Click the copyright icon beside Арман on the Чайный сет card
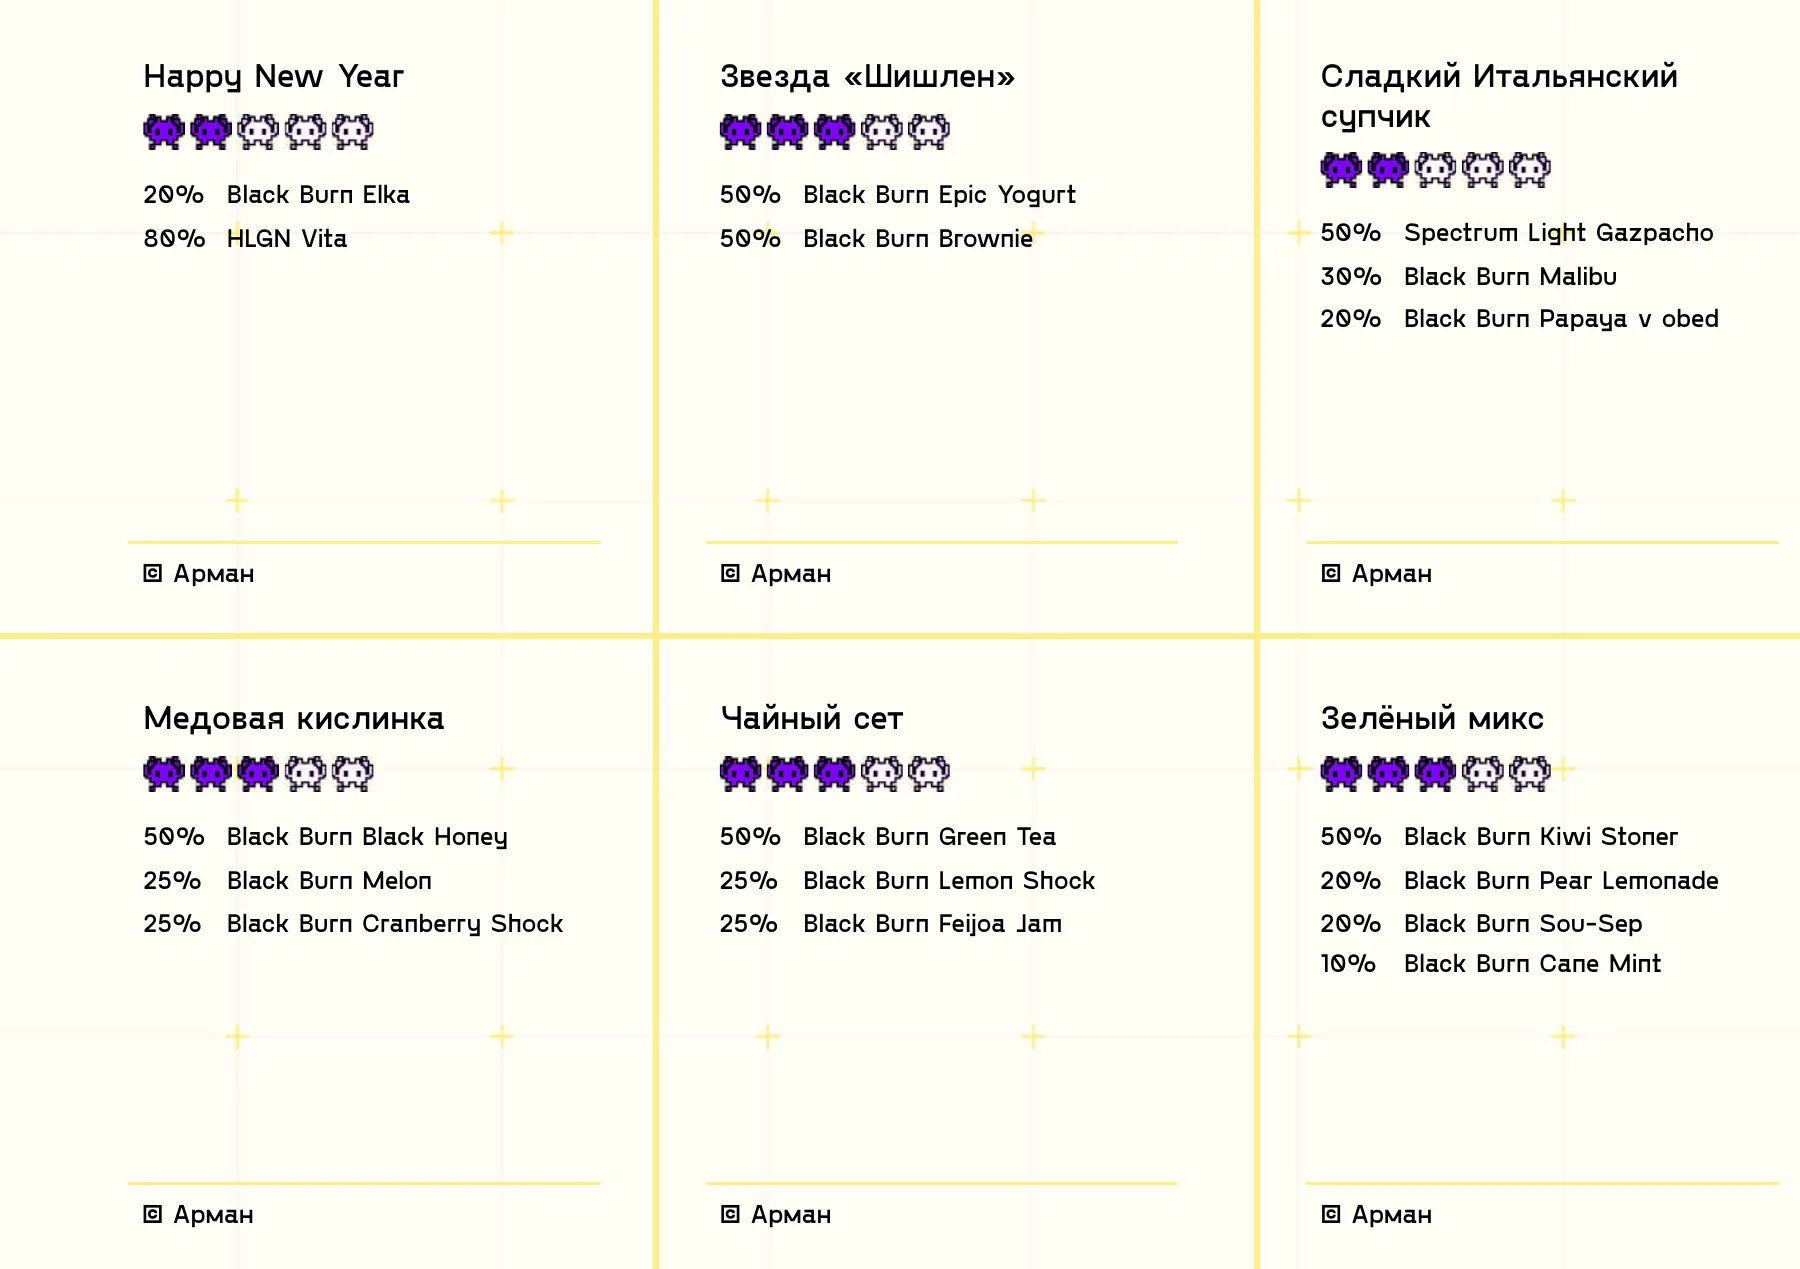Screen dimensions: 1800x1269 730,1214
